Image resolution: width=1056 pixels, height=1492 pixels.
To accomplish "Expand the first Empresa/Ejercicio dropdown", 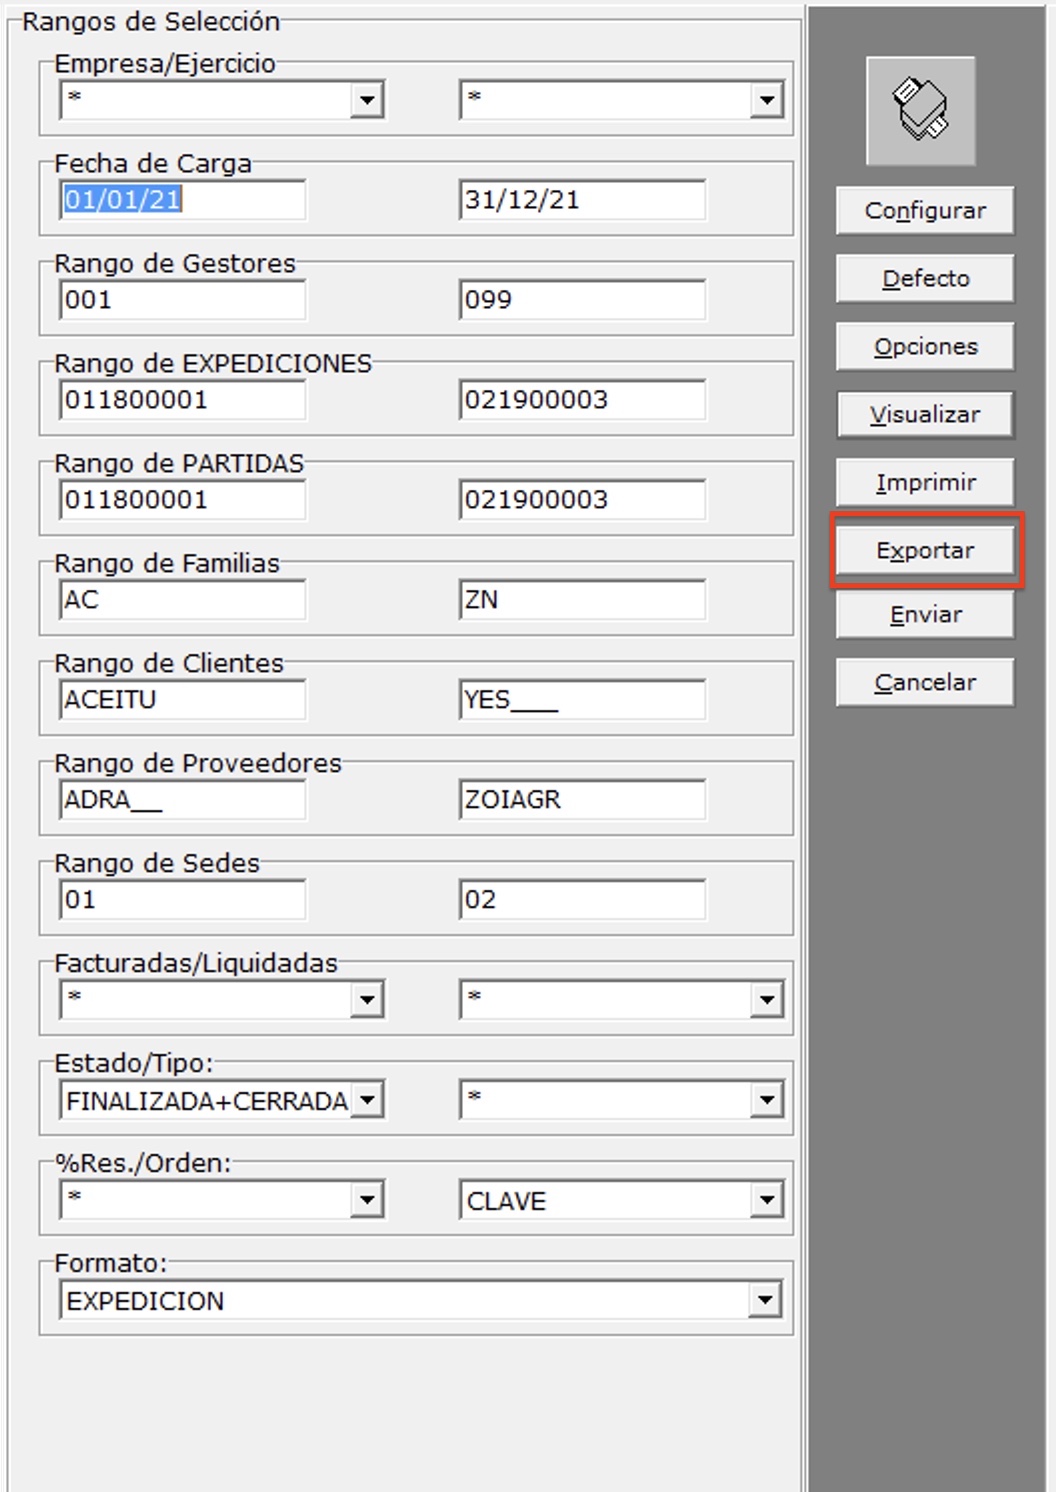I will [367, 100].
